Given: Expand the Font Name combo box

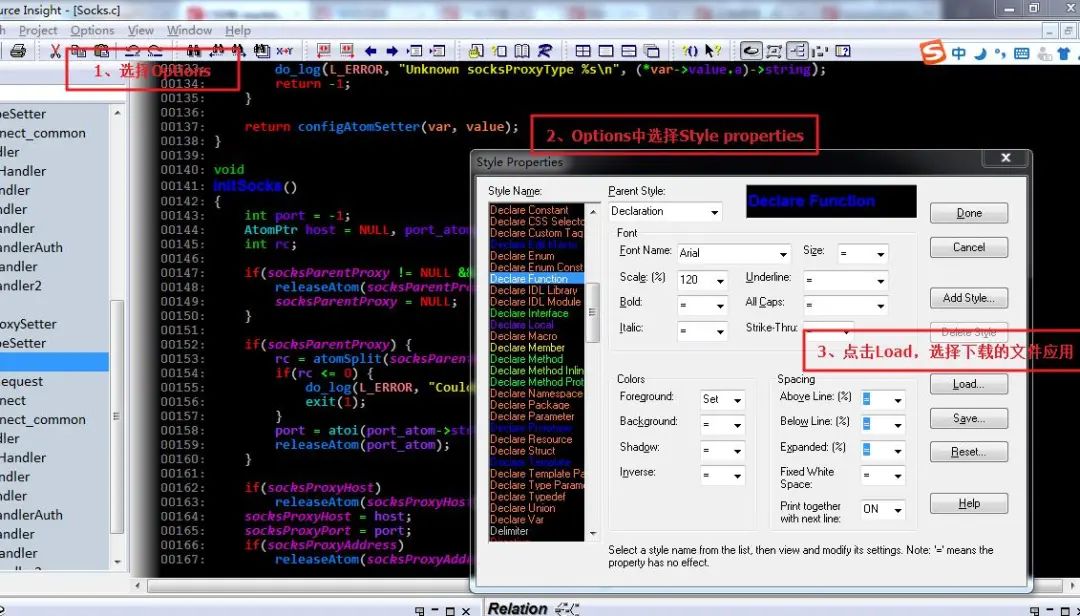Looking at the screenshot, I should point(782,254).
